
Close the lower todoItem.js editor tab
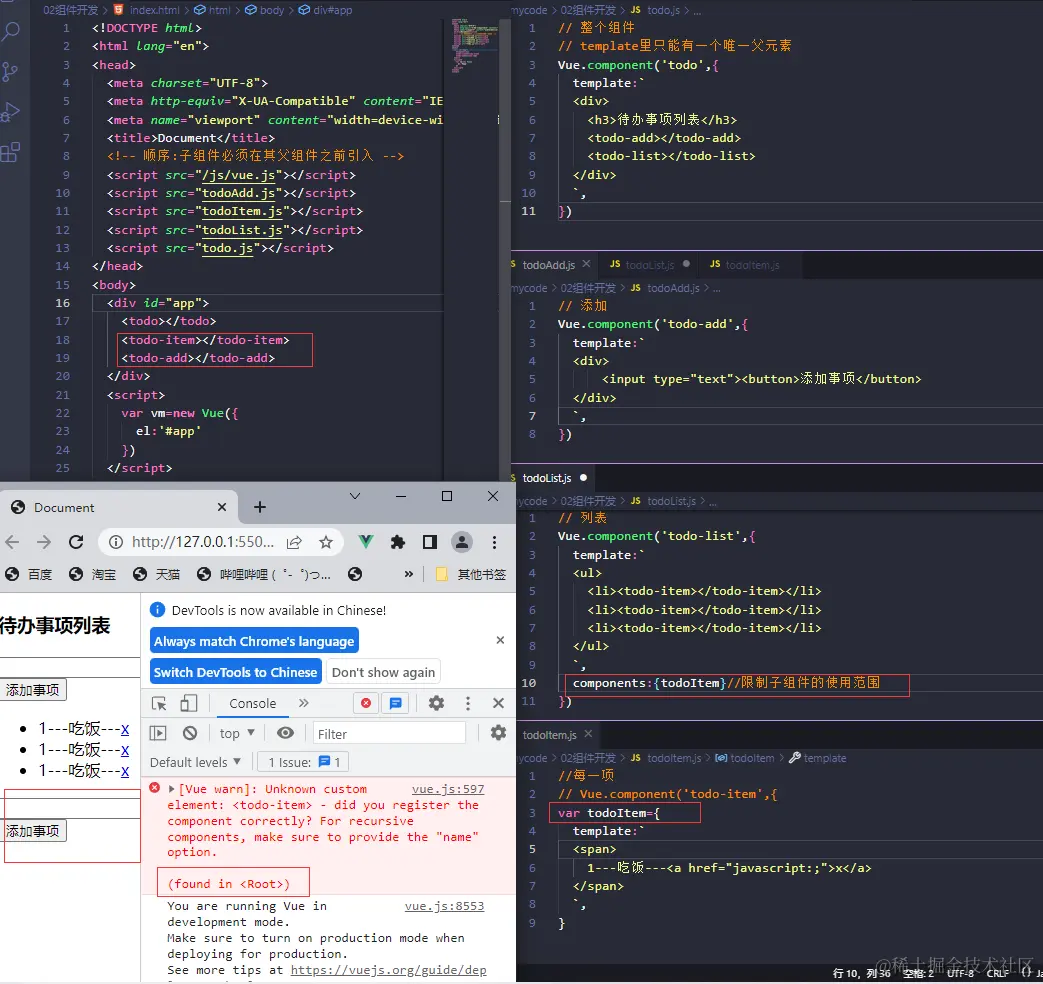588,734
